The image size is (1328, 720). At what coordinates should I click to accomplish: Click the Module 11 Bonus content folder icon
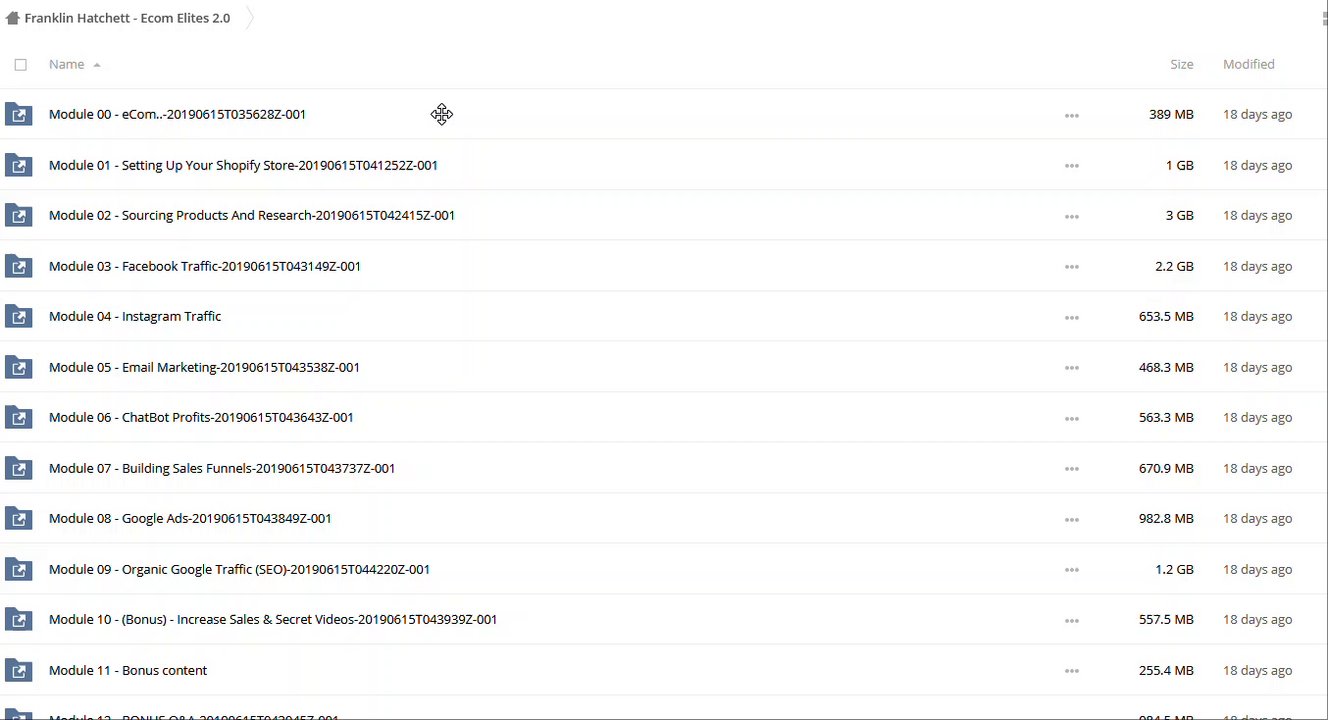[18, 671]
